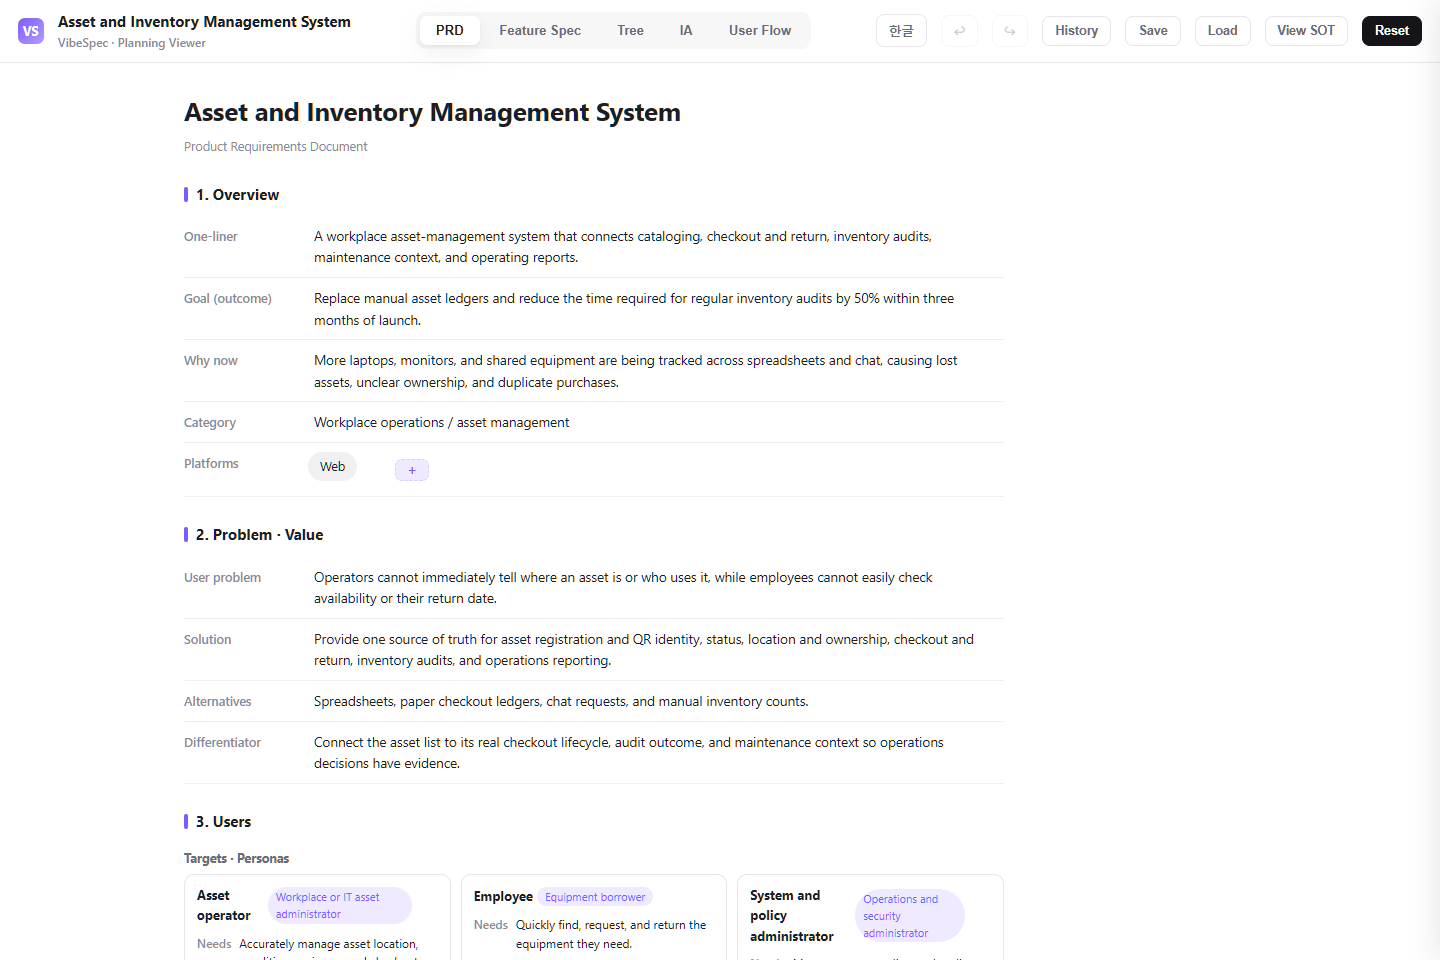Viewport: 1440px width, 960px height.
Task: Click the app name in the header
Action: coord(204,22)
